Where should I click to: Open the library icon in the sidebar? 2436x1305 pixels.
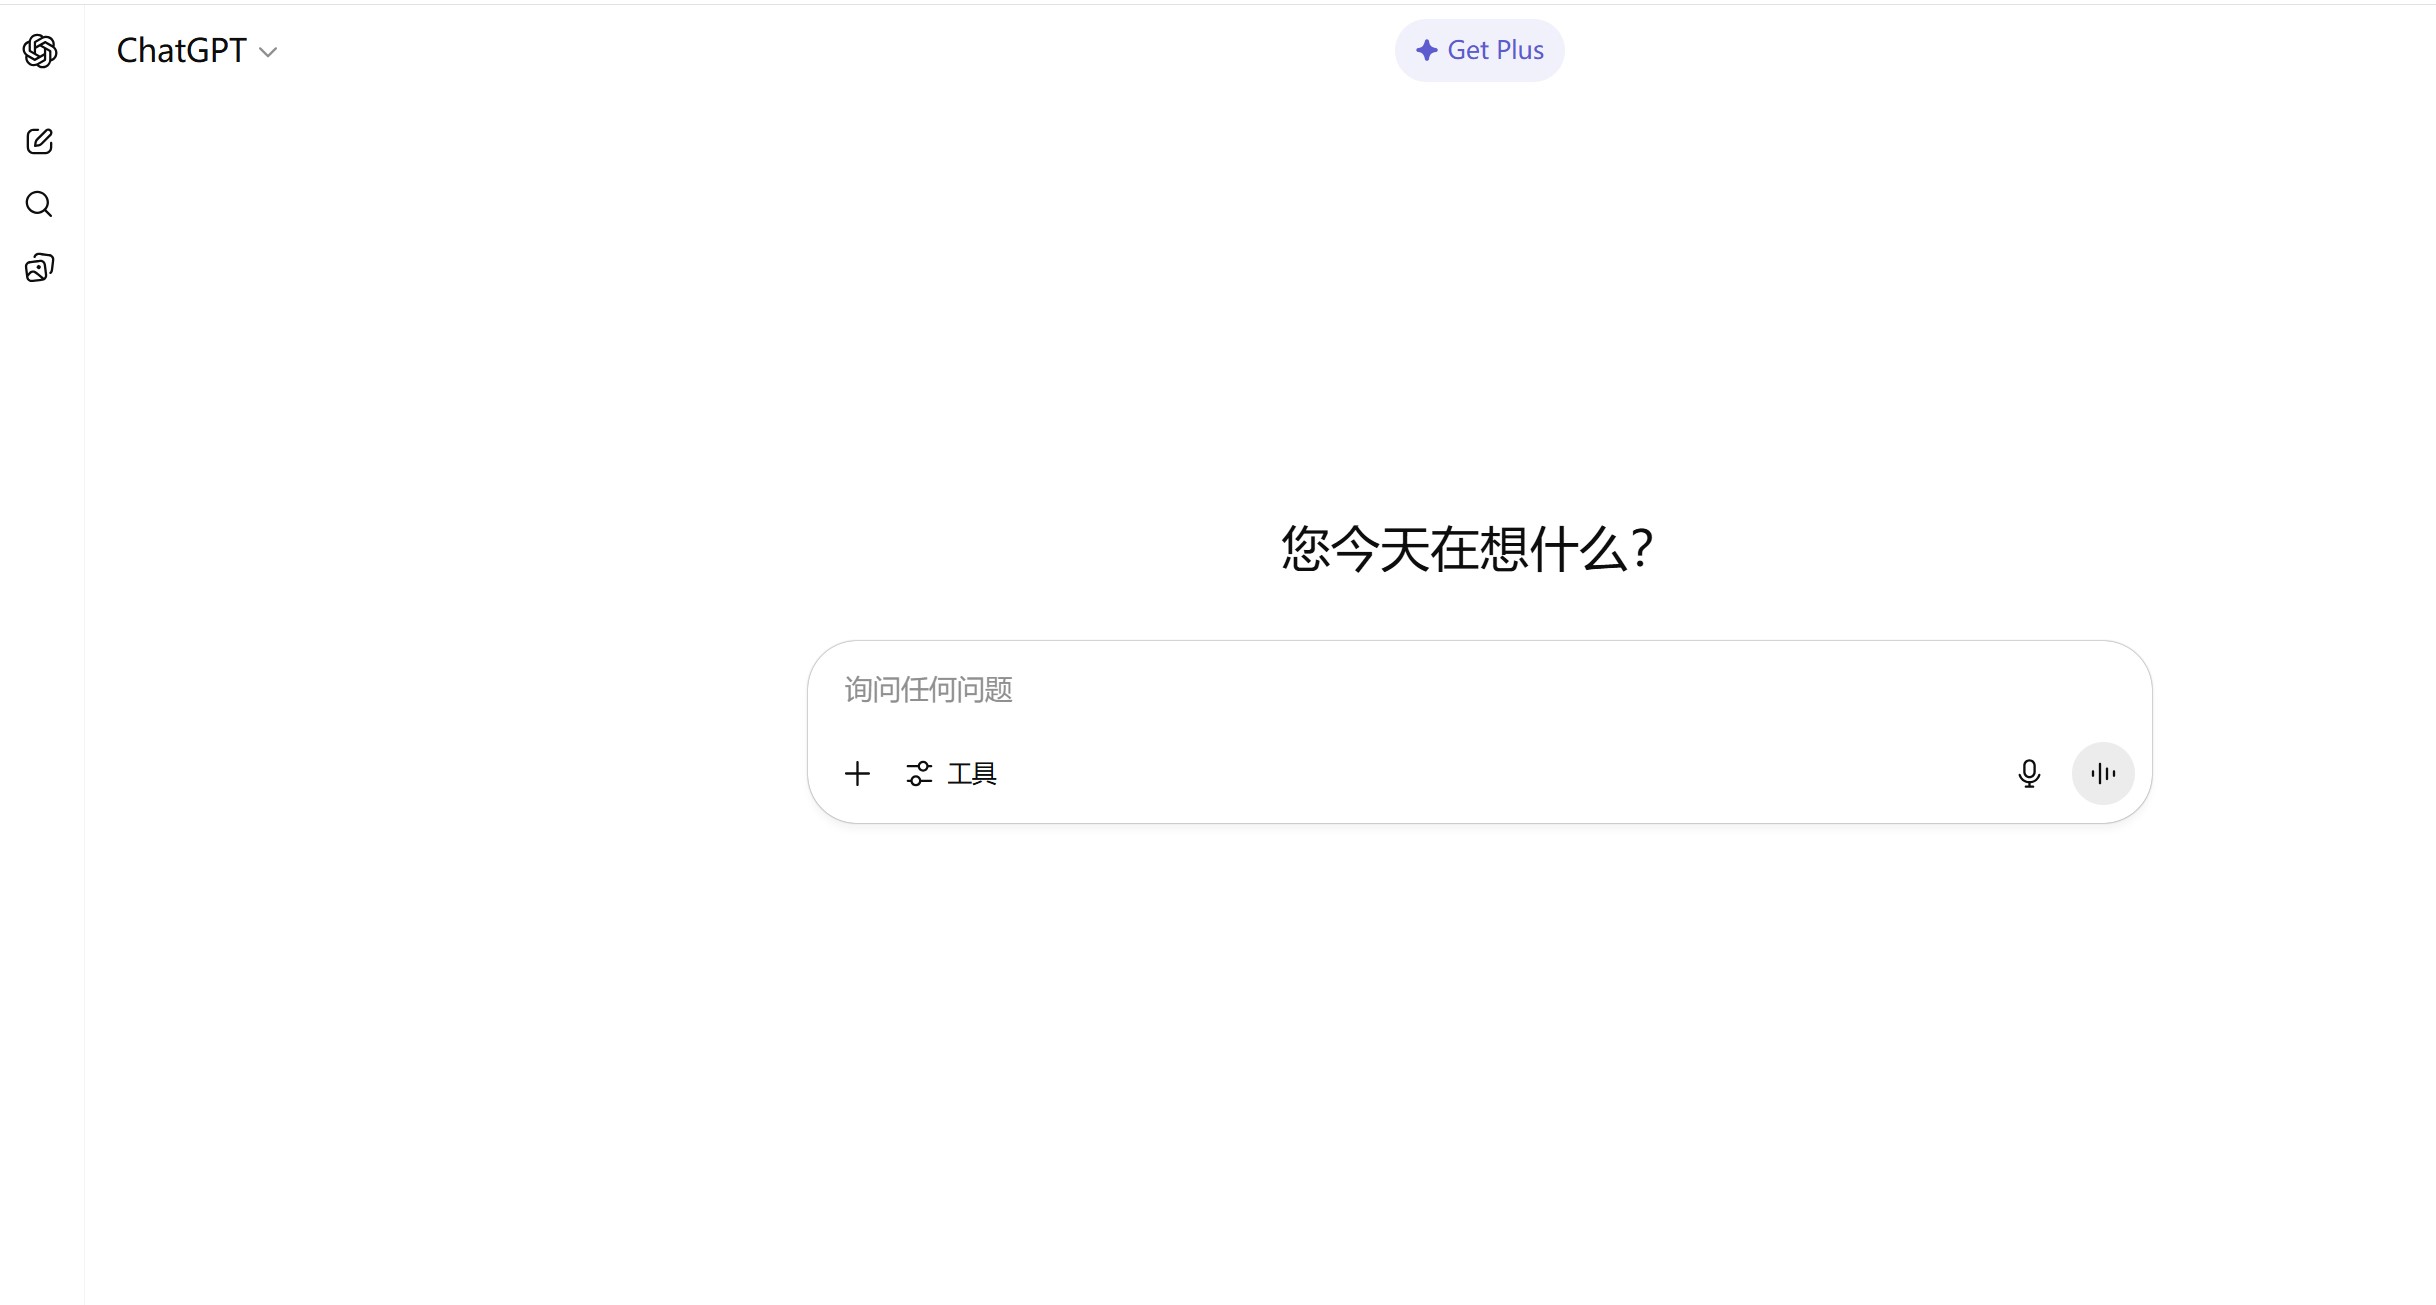pyautogui.click(x=40, y=267)
